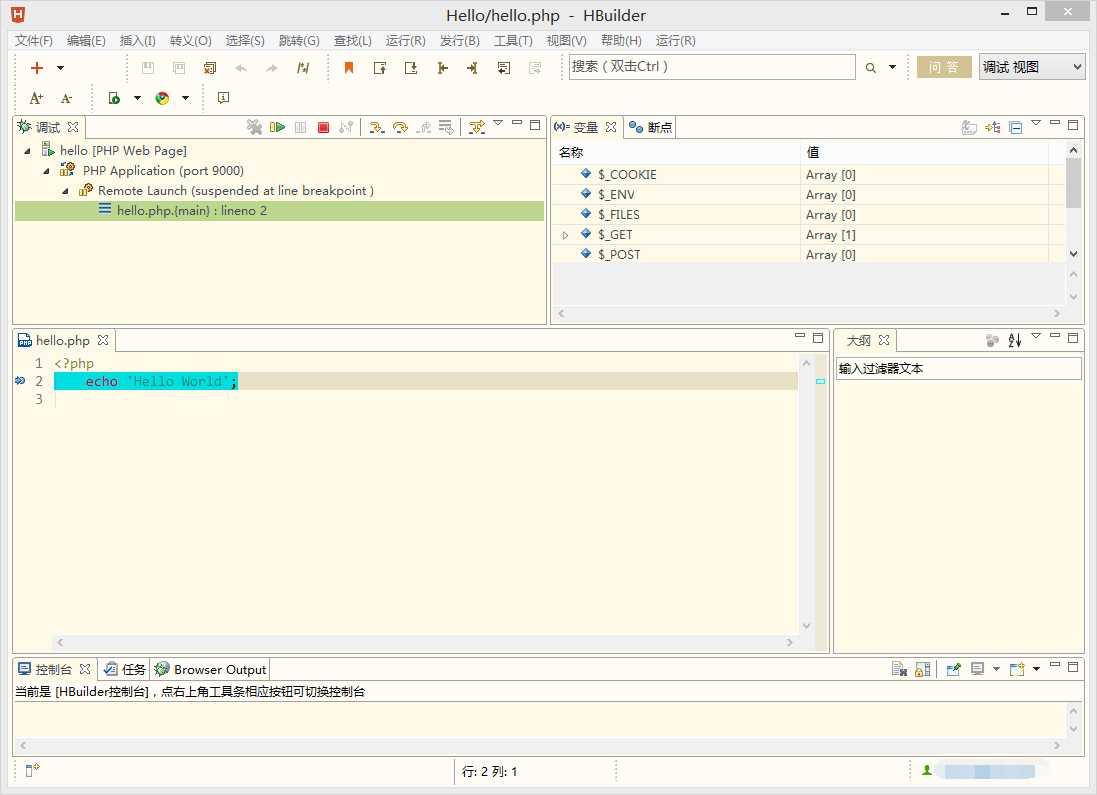Toggle Show Logical Structure icon in variables panel
The height and width of the screenshot is (795, 1097).
point(992,127)
